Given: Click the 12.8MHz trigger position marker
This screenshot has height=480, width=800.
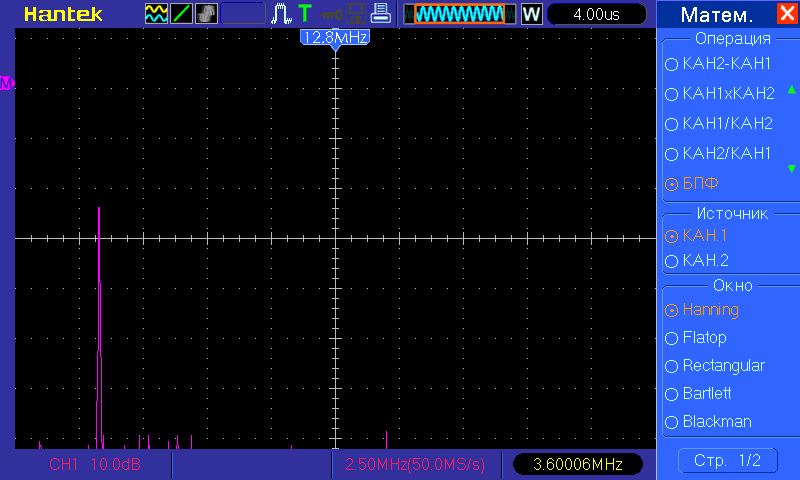Looking at the screenshot, I should click(336, 37).
